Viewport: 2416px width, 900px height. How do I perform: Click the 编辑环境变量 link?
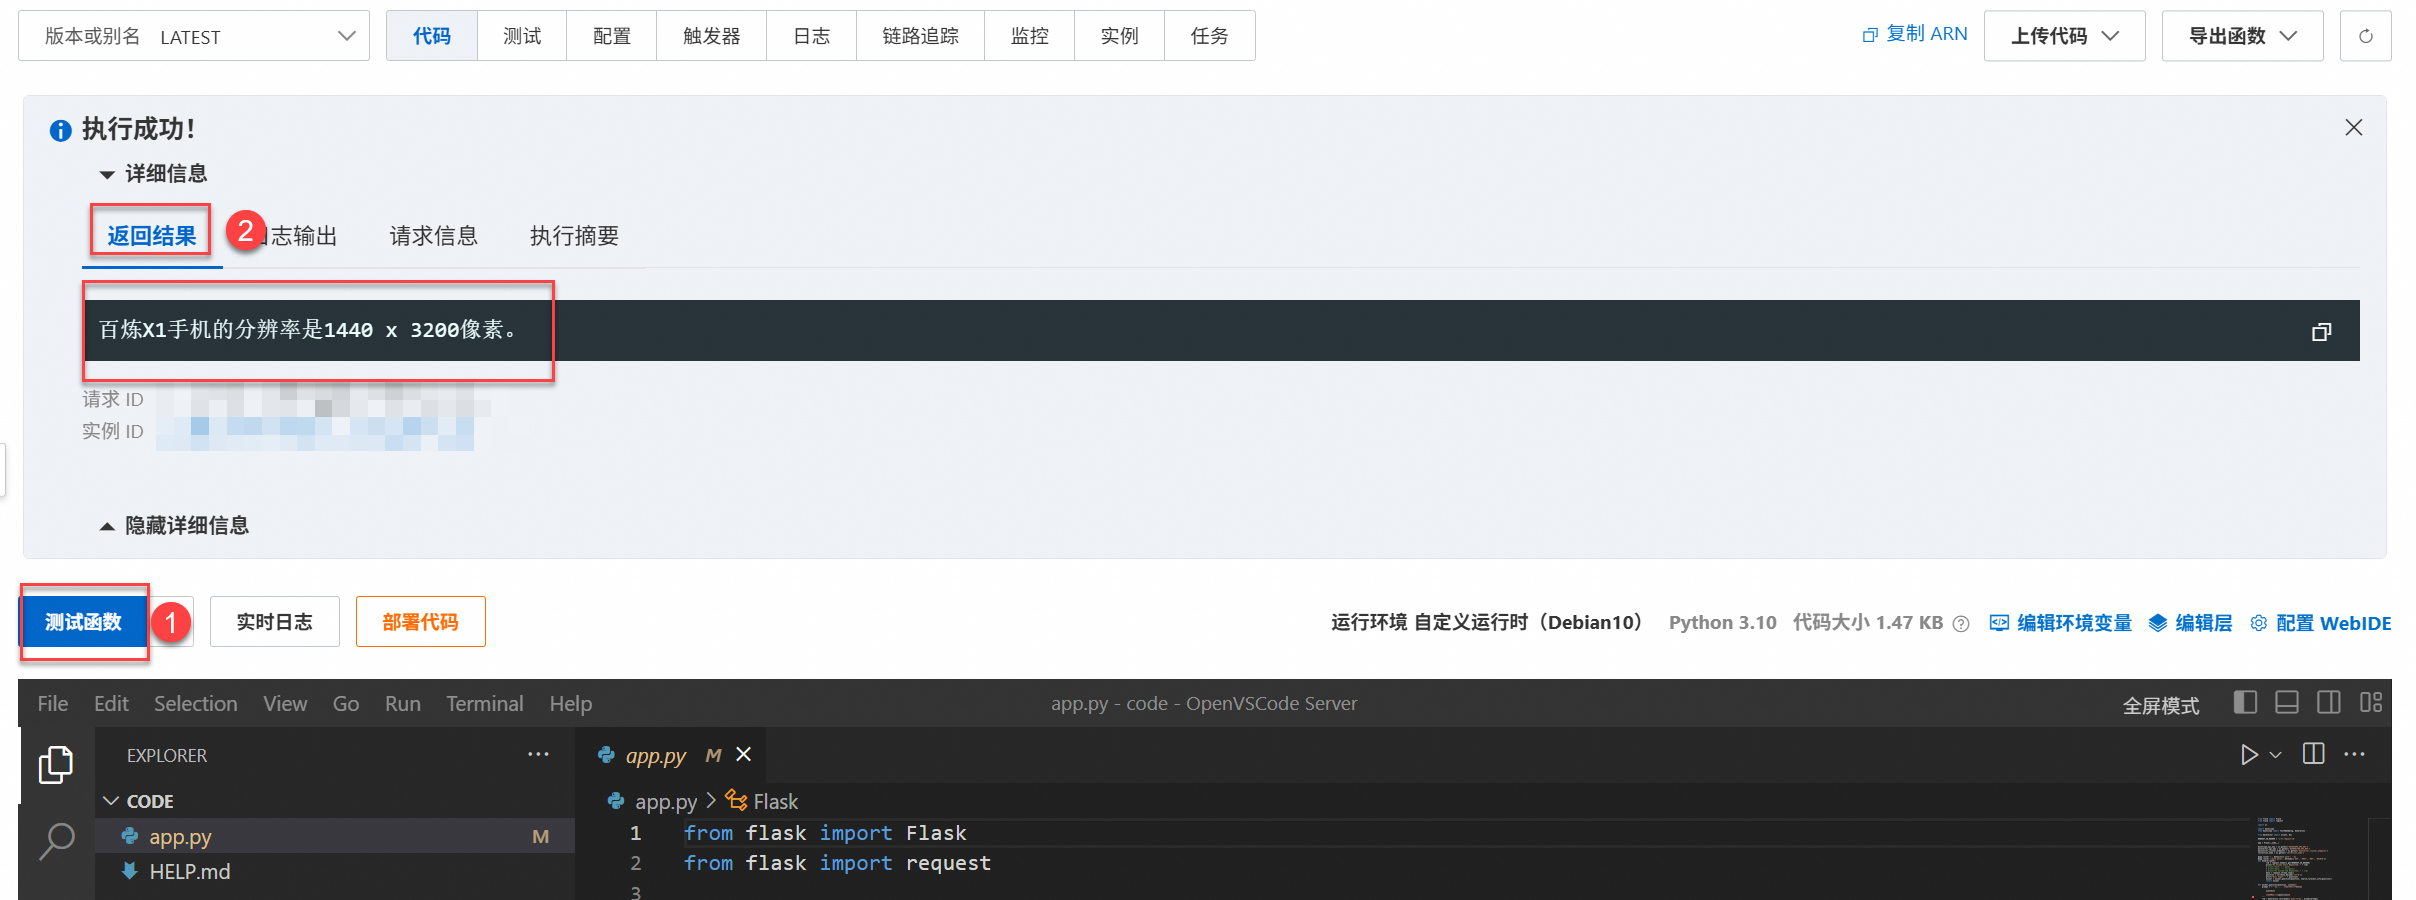pyautogui.click(x=2061, y=623)
